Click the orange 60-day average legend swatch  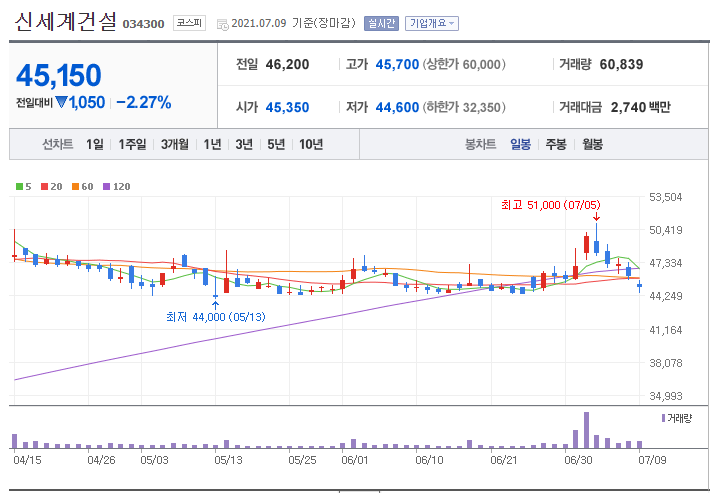tap(75, 187)
